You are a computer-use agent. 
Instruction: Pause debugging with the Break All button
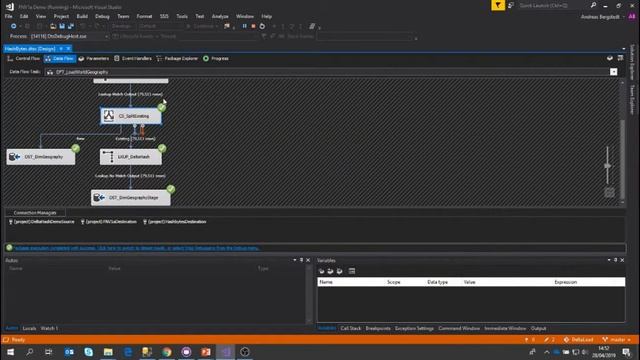click(x=244, y=26)
